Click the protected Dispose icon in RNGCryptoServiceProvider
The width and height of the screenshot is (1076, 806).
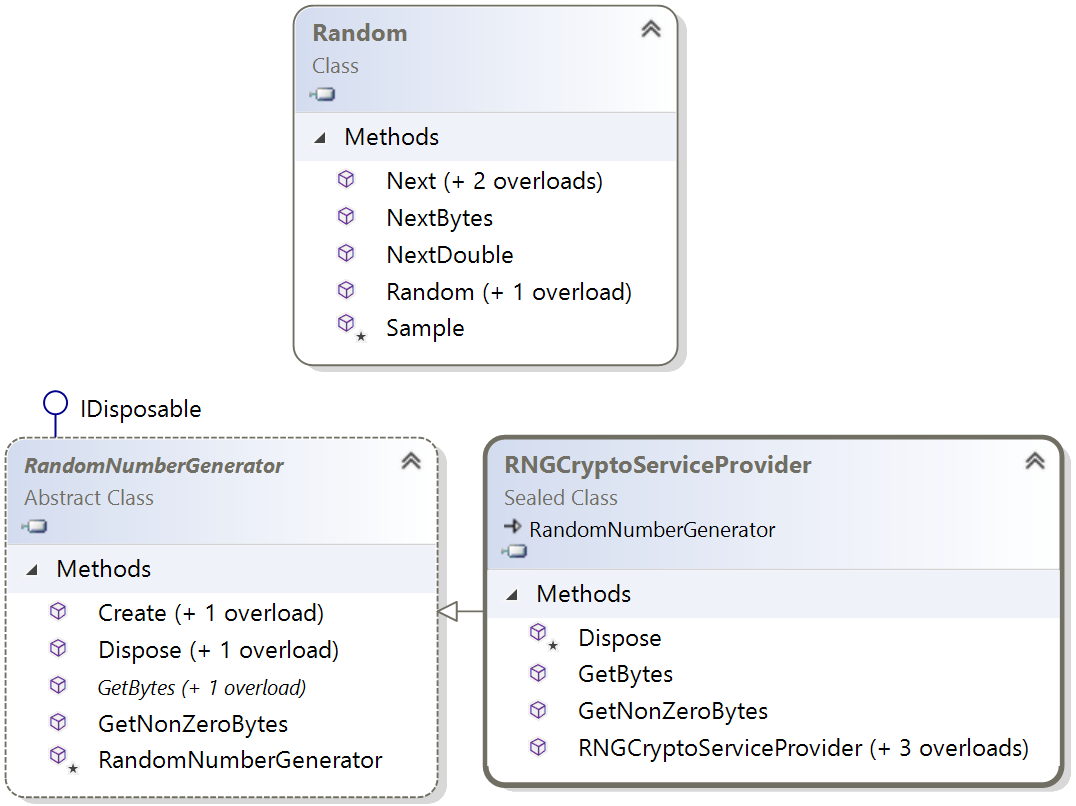click(x=543, y=637)
